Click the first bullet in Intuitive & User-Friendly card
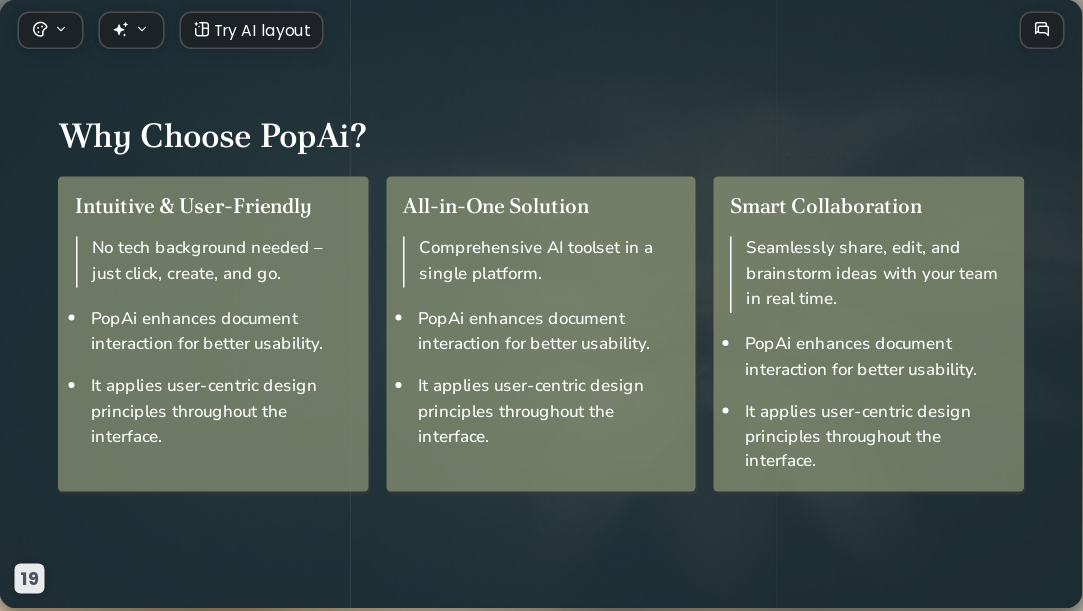This screenshot has width=1083, height=611. [x=207, y=331]
